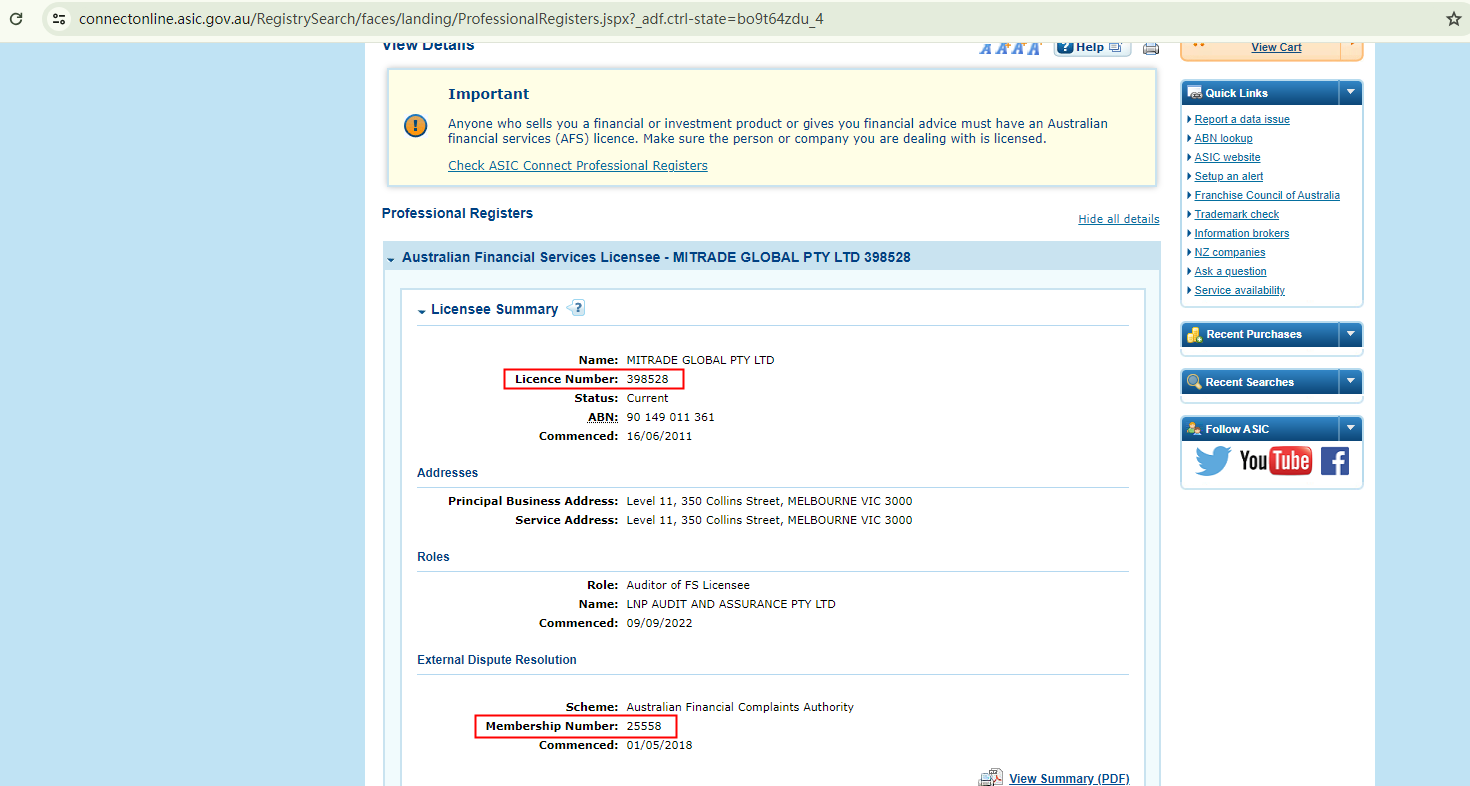Image resolution: width=1470 pixels, height=786 pixels.
Task: Open ASIC's Twitter bird icon
Action: [x=1213, y=461]
